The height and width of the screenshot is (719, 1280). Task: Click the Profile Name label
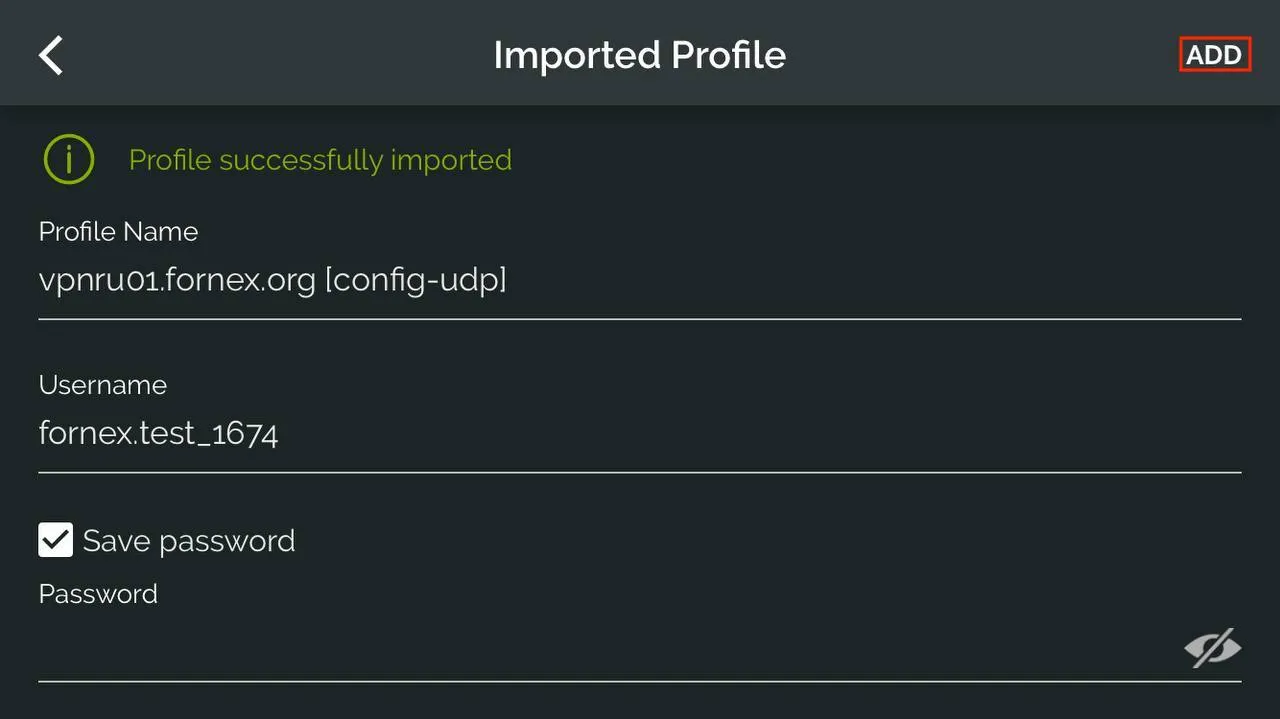(x=118, y=232)
